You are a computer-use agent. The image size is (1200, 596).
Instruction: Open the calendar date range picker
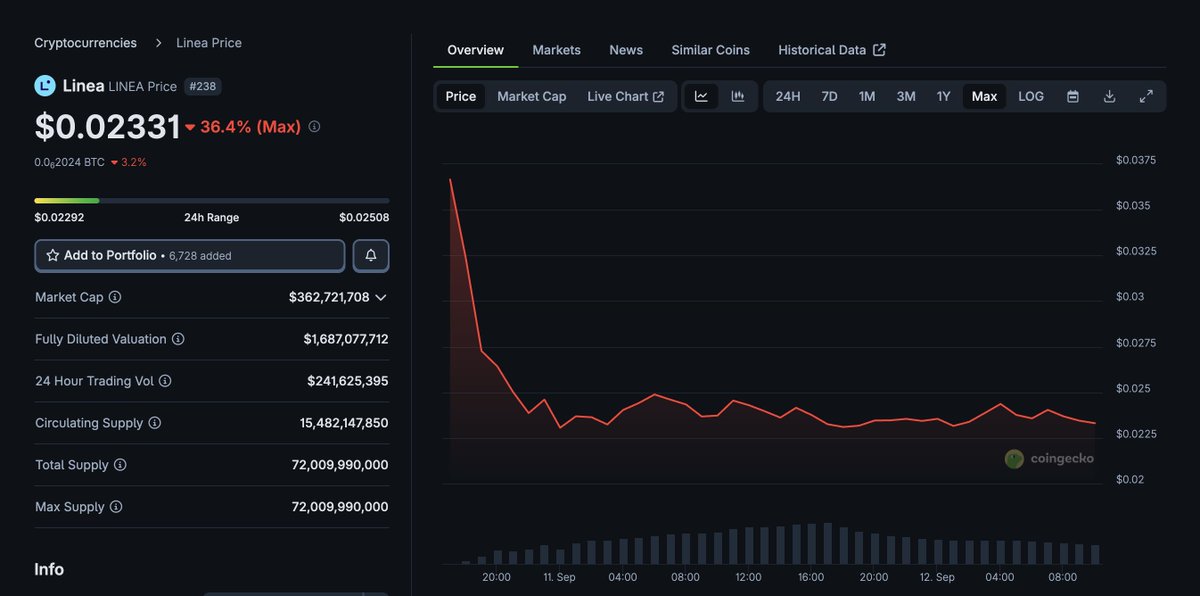tap(1073, 96)
